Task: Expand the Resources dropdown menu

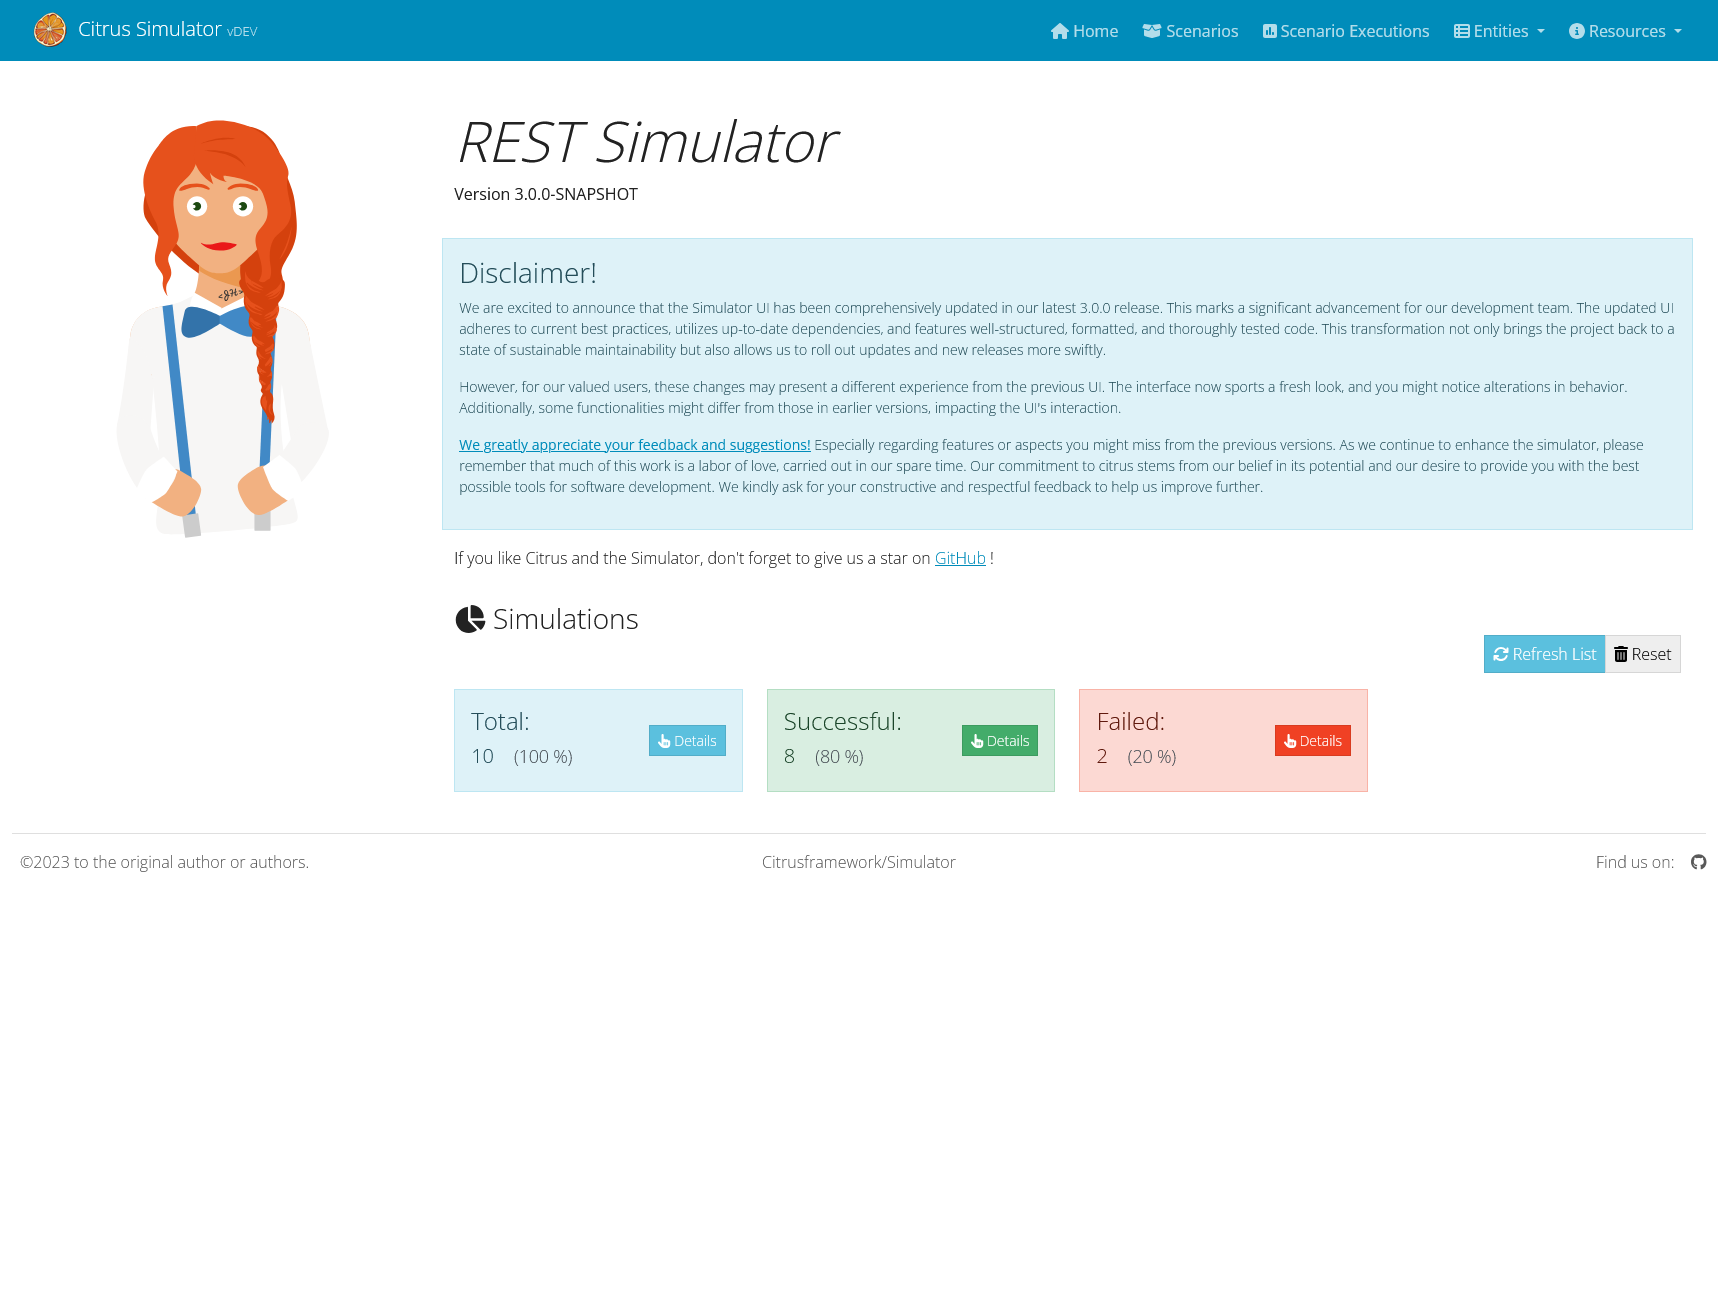Action: point(1624,31)
